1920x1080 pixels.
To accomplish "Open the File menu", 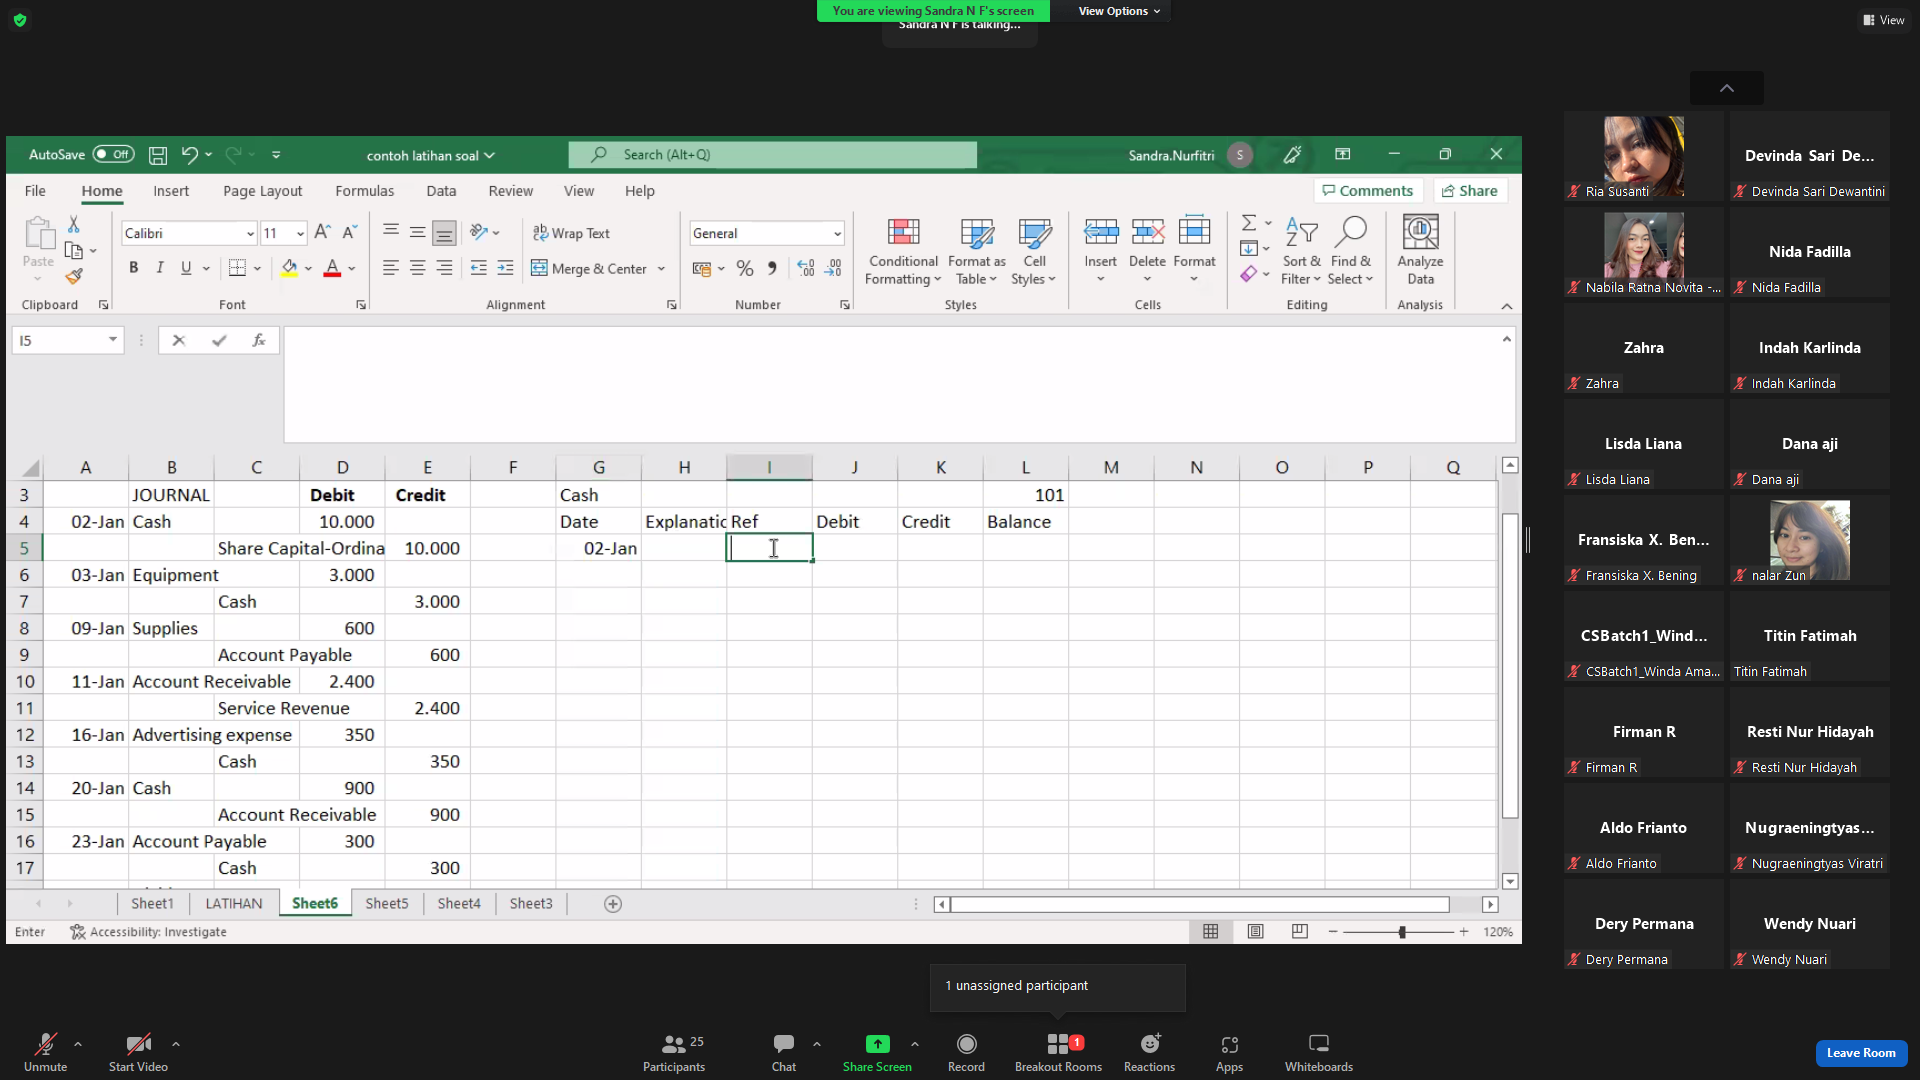I will pos(35,191).
